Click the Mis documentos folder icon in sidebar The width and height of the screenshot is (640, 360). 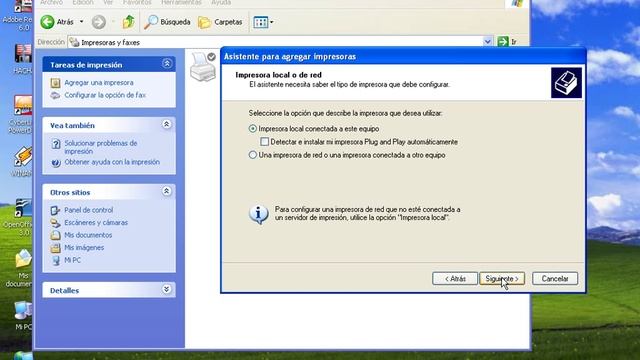(55, 235)
